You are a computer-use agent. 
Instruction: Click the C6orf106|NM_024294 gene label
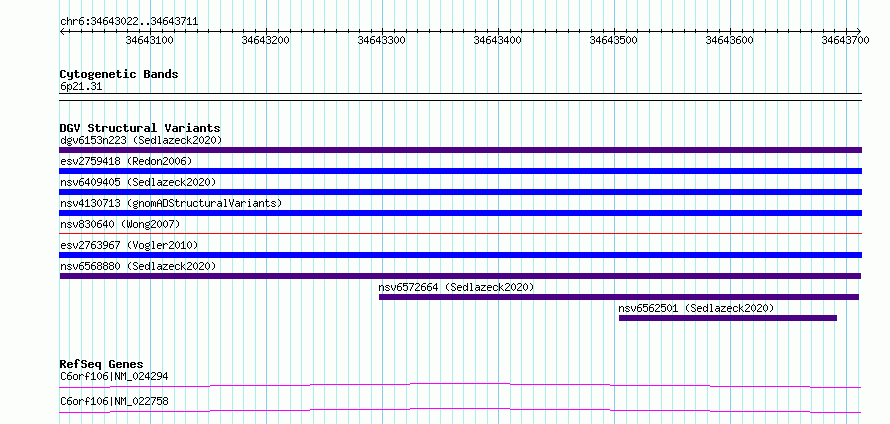point(114,376)
